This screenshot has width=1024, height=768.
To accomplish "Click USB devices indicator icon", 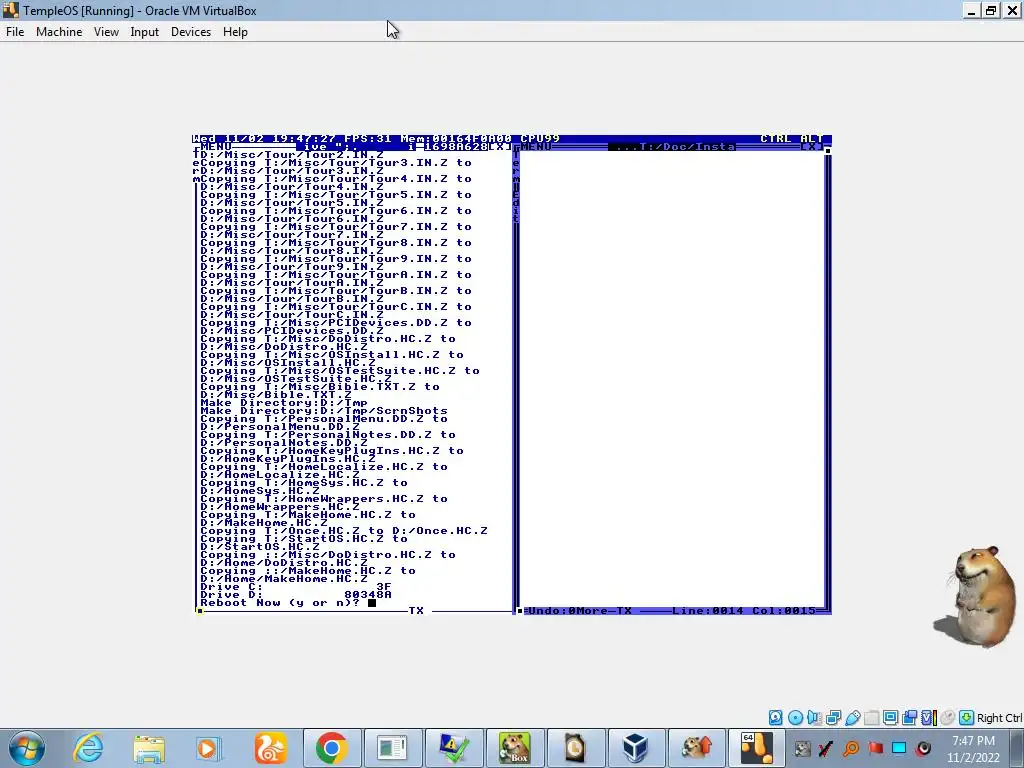I will point(852,718).
